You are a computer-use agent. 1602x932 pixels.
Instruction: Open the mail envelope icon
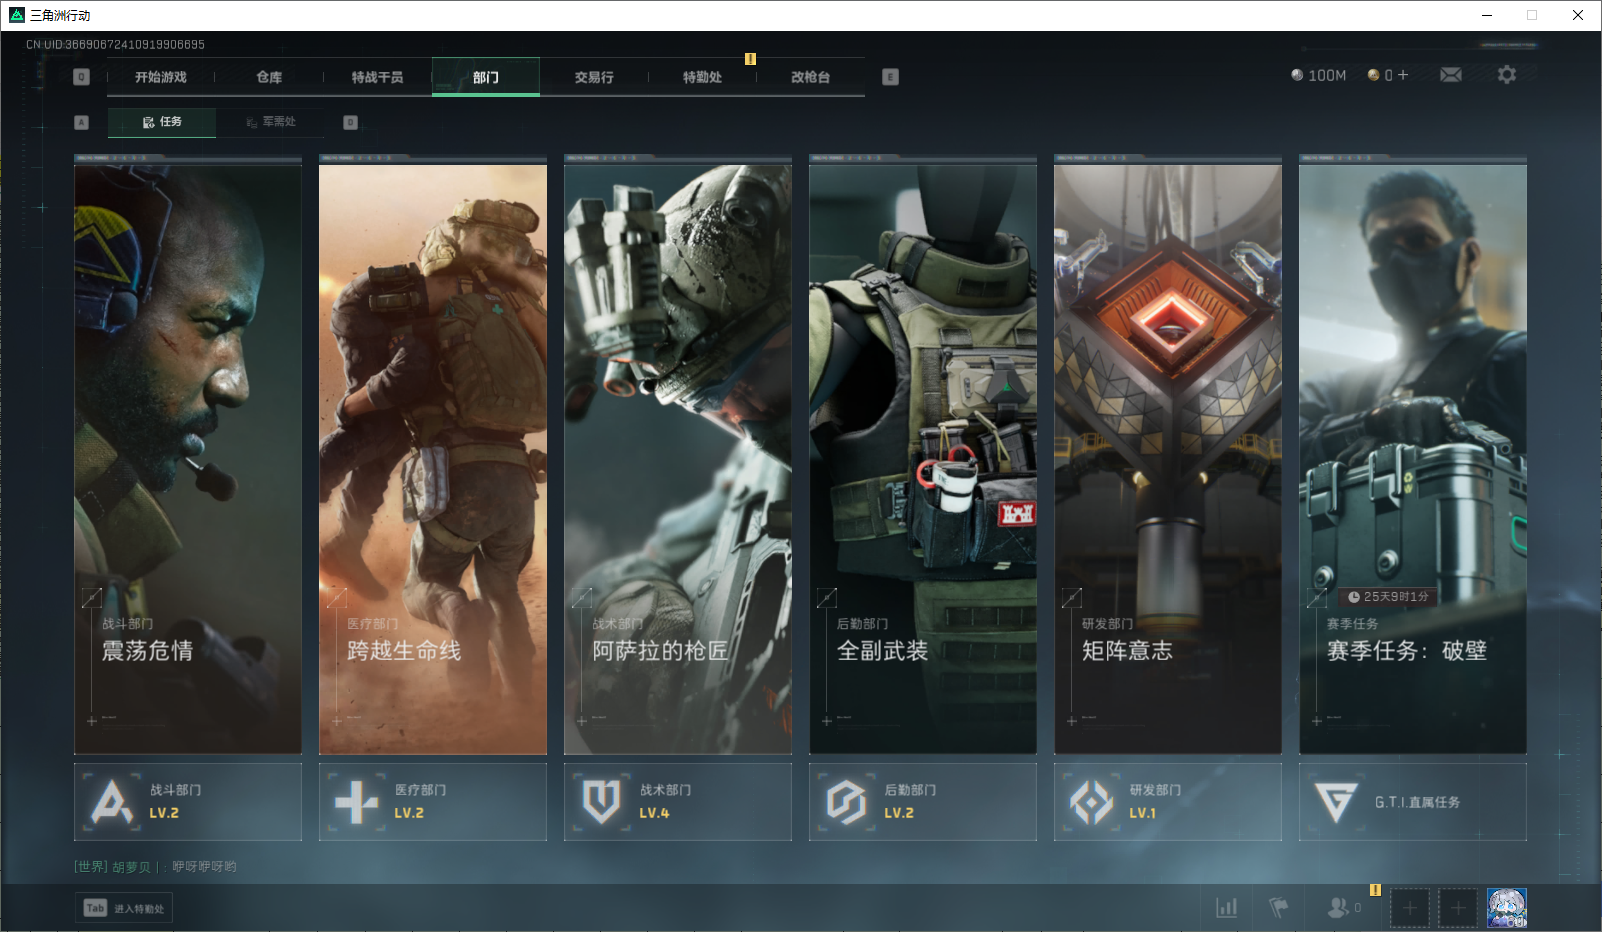1451,75
